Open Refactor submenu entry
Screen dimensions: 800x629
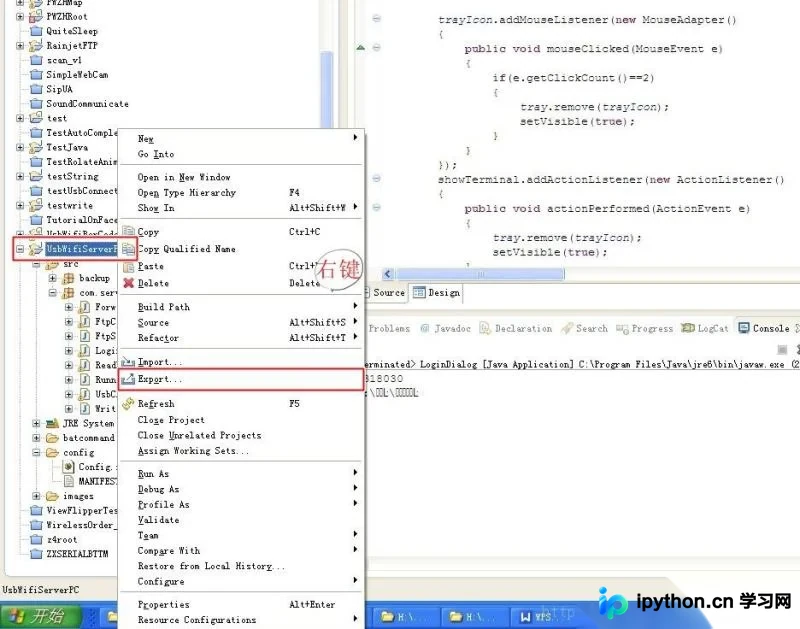pyautogui.click(x=241, y=338)
